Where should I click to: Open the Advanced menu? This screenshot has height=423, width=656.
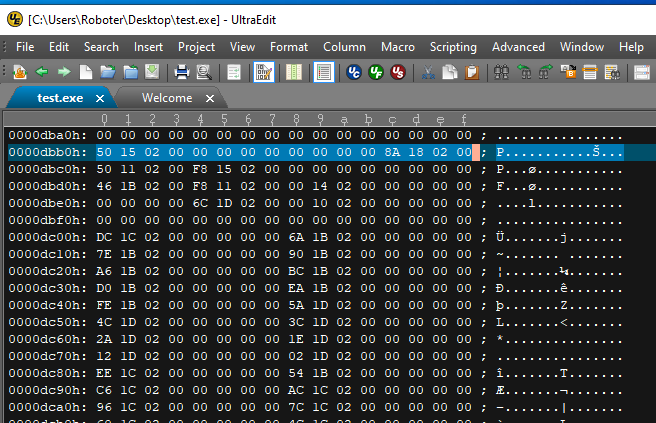point(518,47)
